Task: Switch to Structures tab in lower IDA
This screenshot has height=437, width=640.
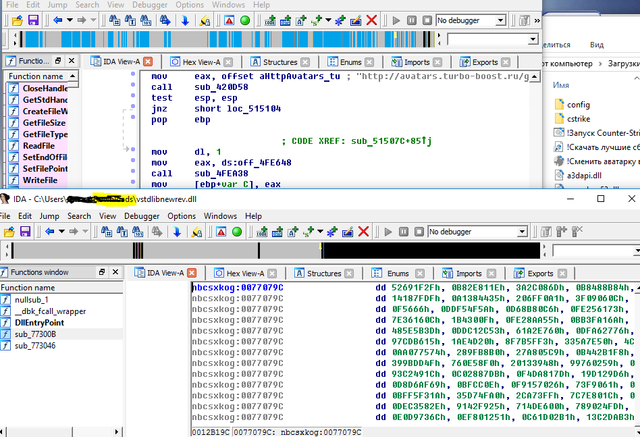Action: click(x=324, y=273)
